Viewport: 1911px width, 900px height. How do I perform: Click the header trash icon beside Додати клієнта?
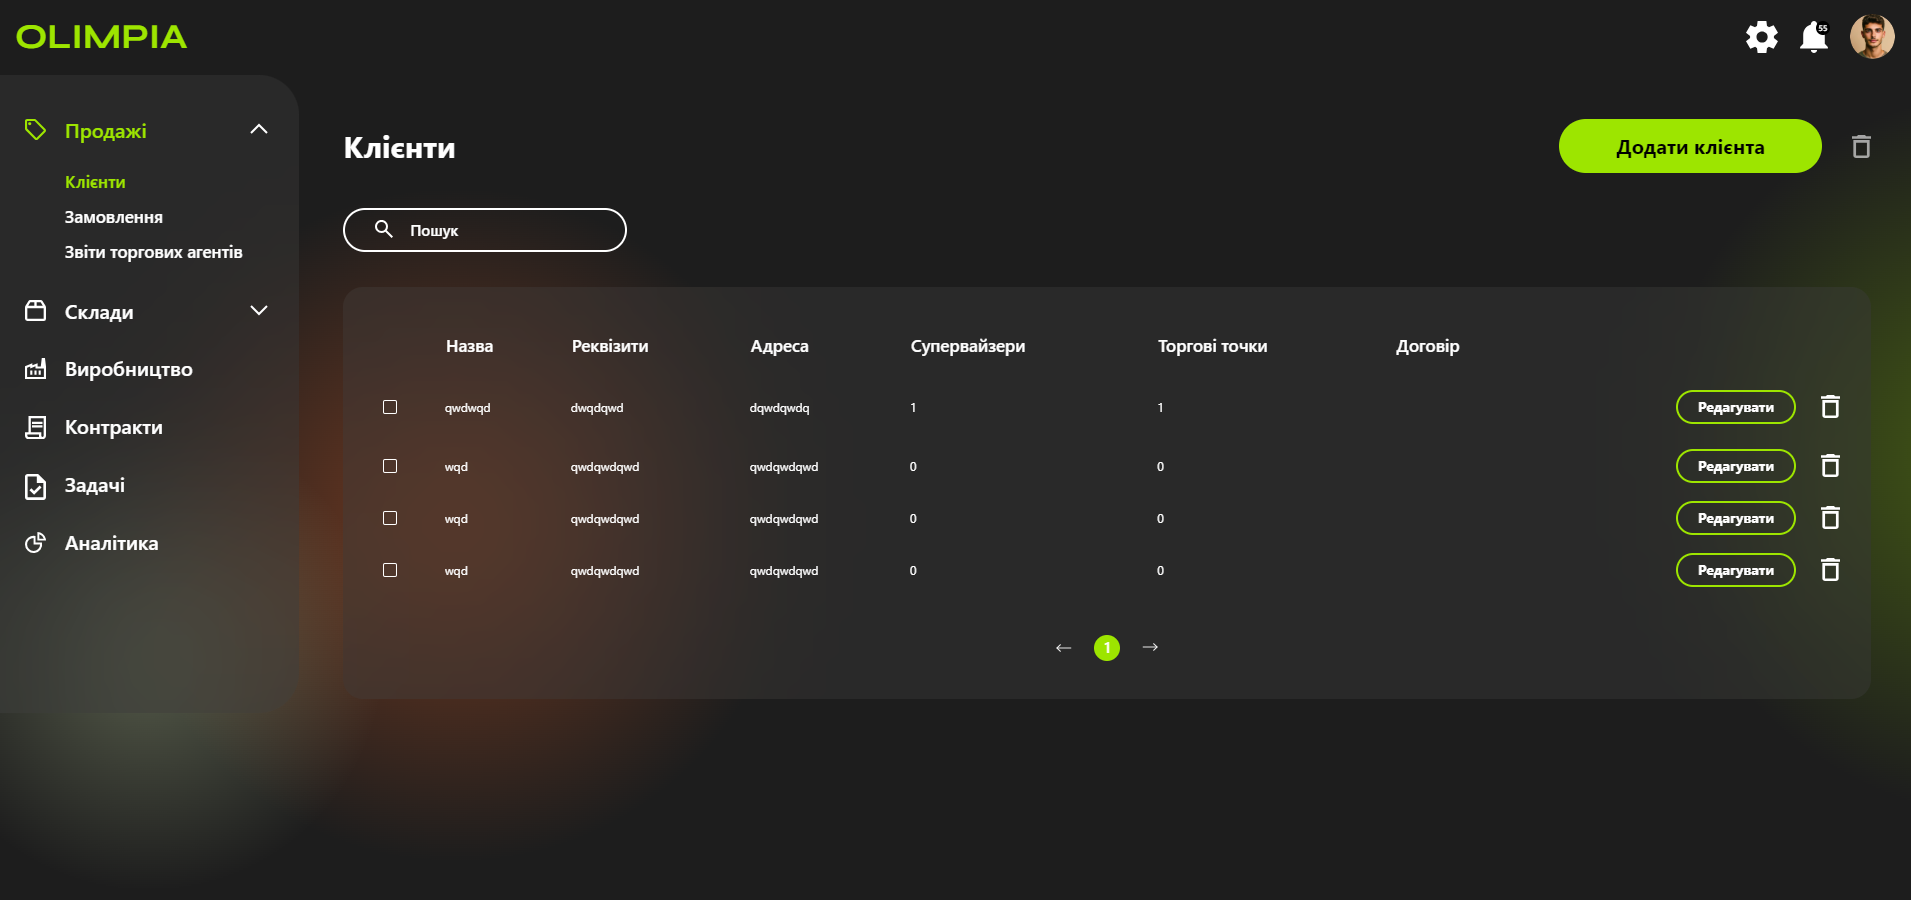[x=1861, y=147]
